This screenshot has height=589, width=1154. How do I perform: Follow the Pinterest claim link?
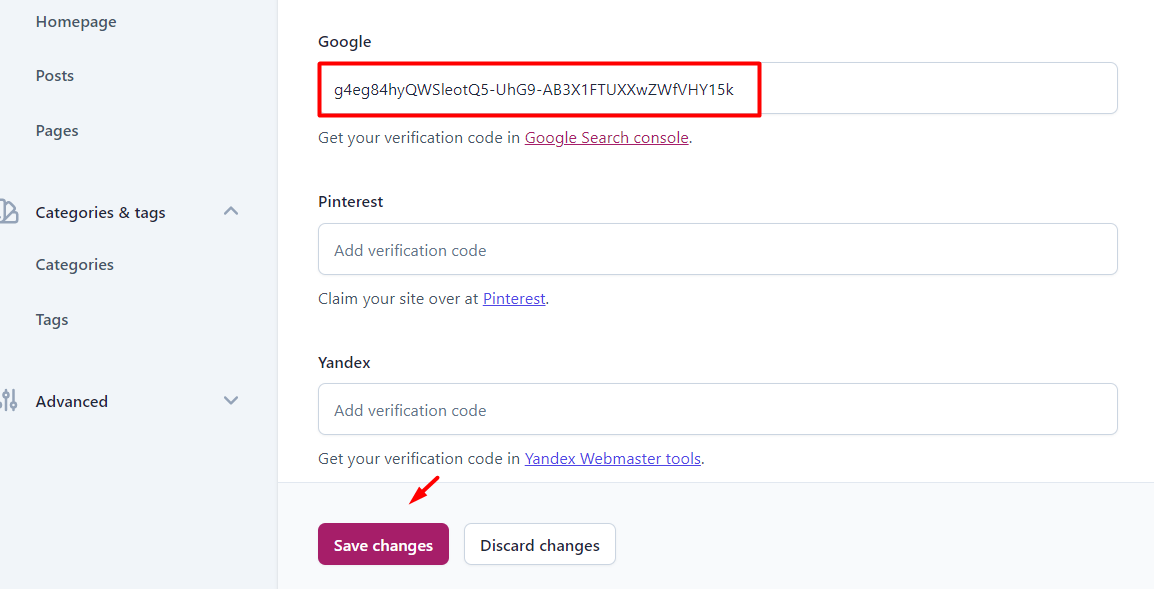pos(514,299)
